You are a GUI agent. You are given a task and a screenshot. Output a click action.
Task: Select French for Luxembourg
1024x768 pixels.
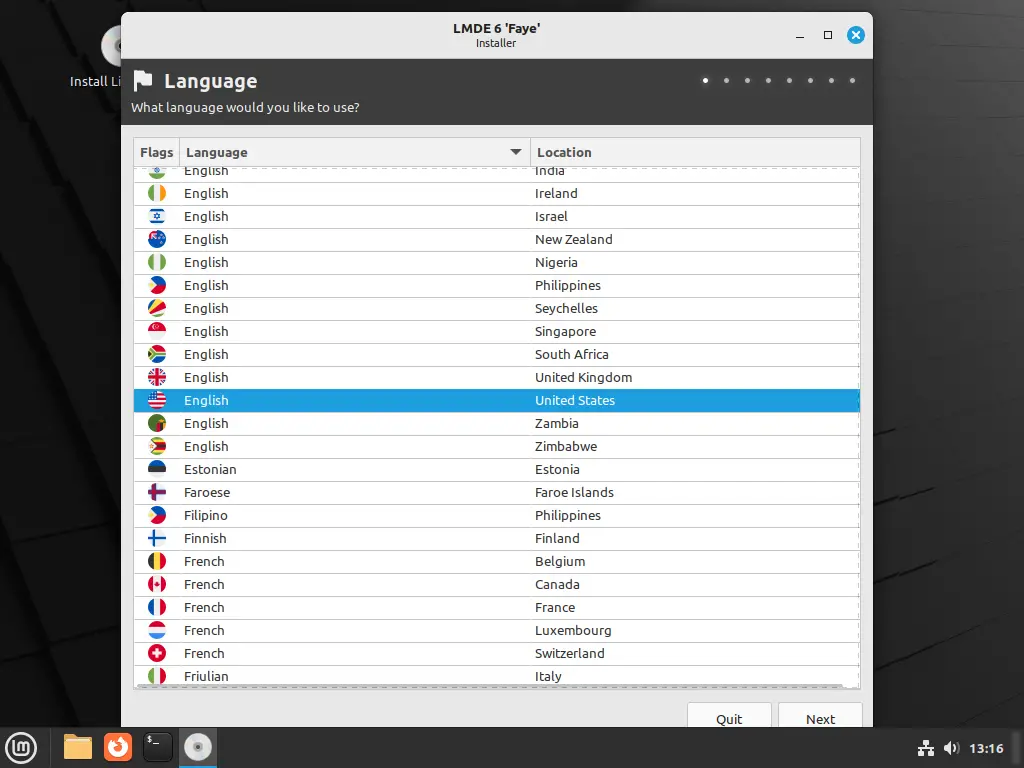point(496,630)
